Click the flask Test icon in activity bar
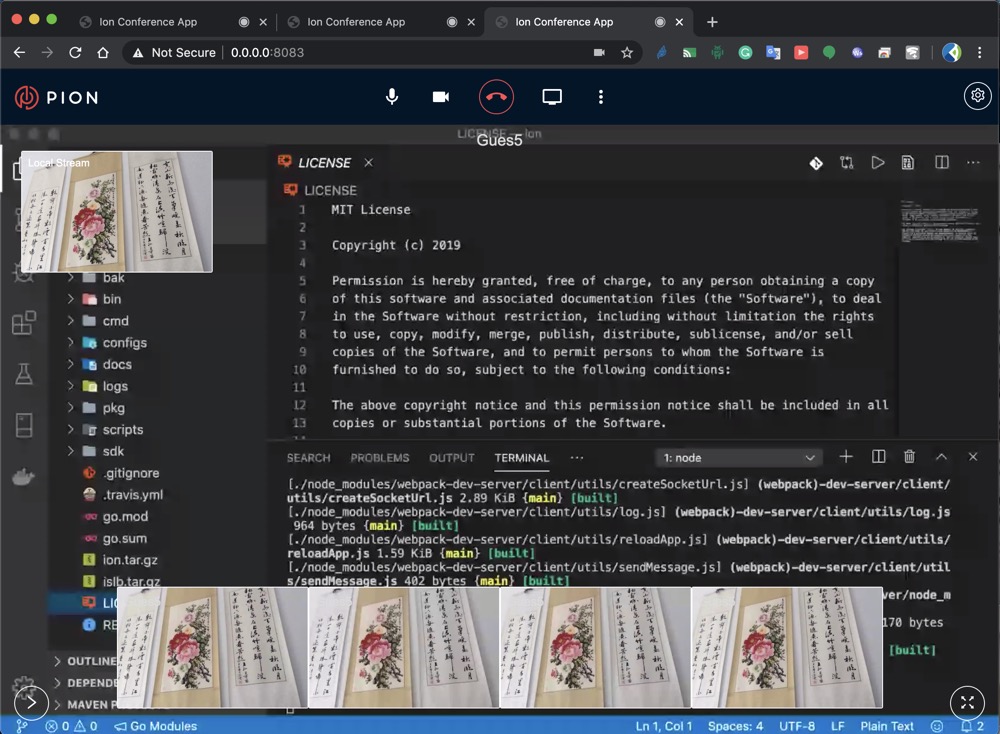This screenshot has width=1000, height=734. coord(24,374)
